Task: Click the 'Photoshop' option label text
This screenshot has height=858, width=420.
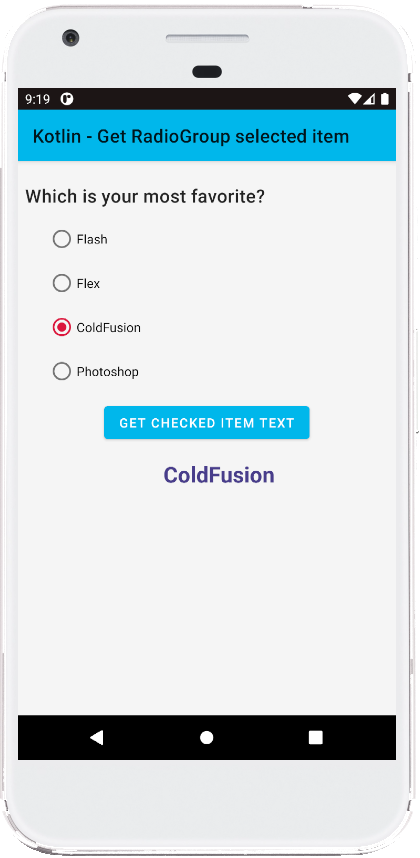Action: tap(108, 372)
